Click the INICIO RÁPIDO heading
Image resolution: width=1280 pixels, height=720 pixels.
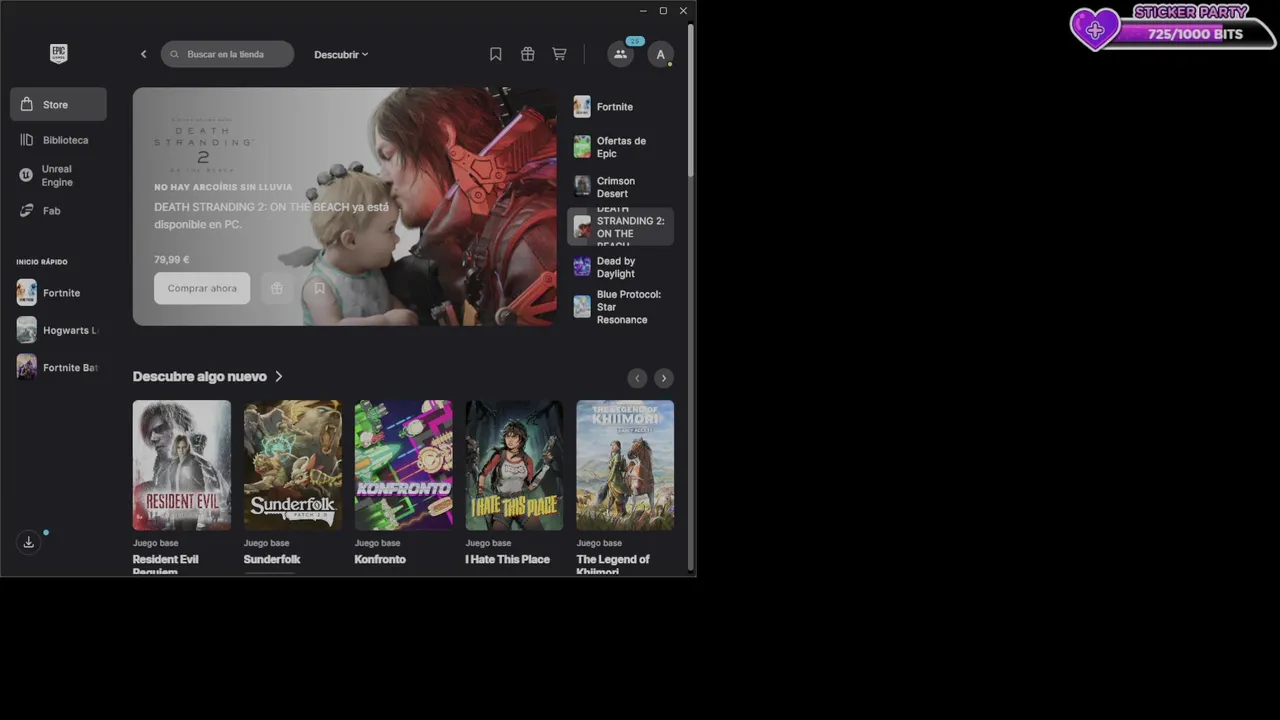coord(42,262)
